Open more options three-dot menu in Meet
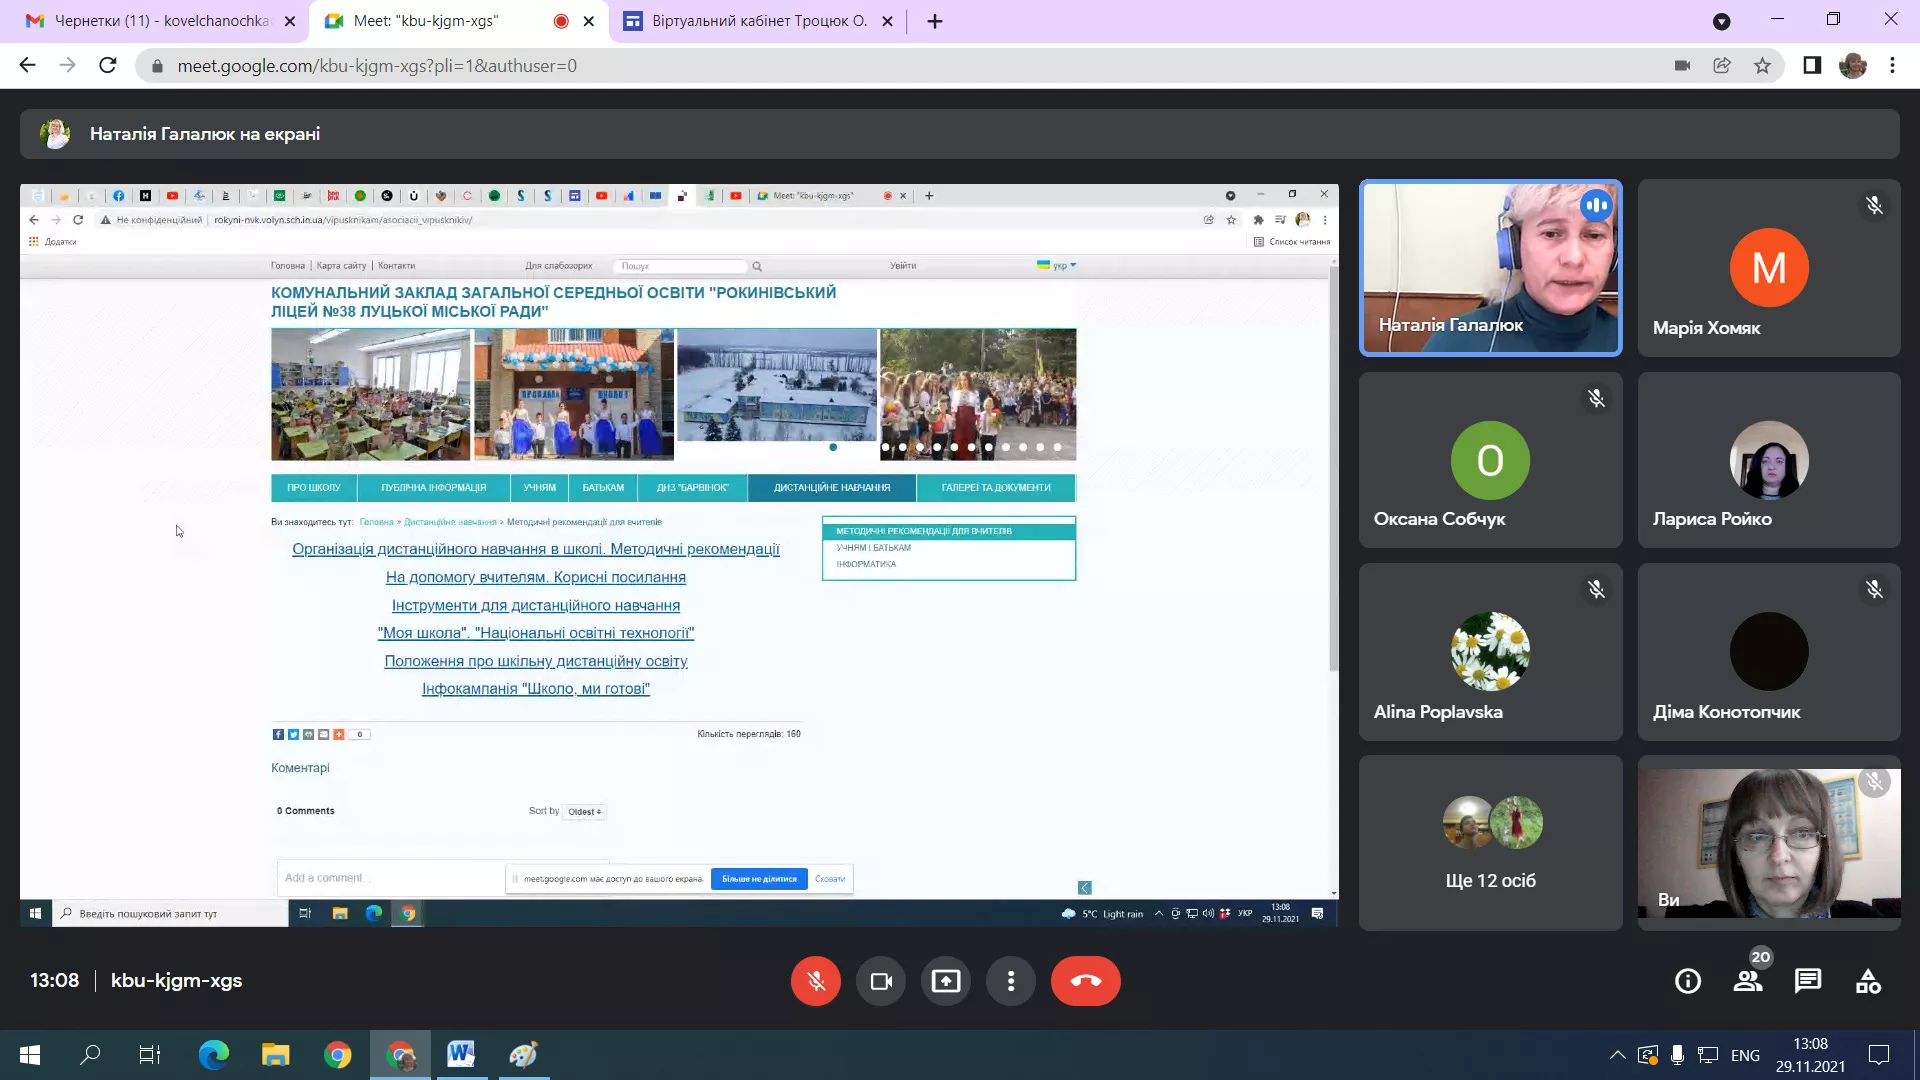The image size is (1920, 1080). tap(1011, 981)
